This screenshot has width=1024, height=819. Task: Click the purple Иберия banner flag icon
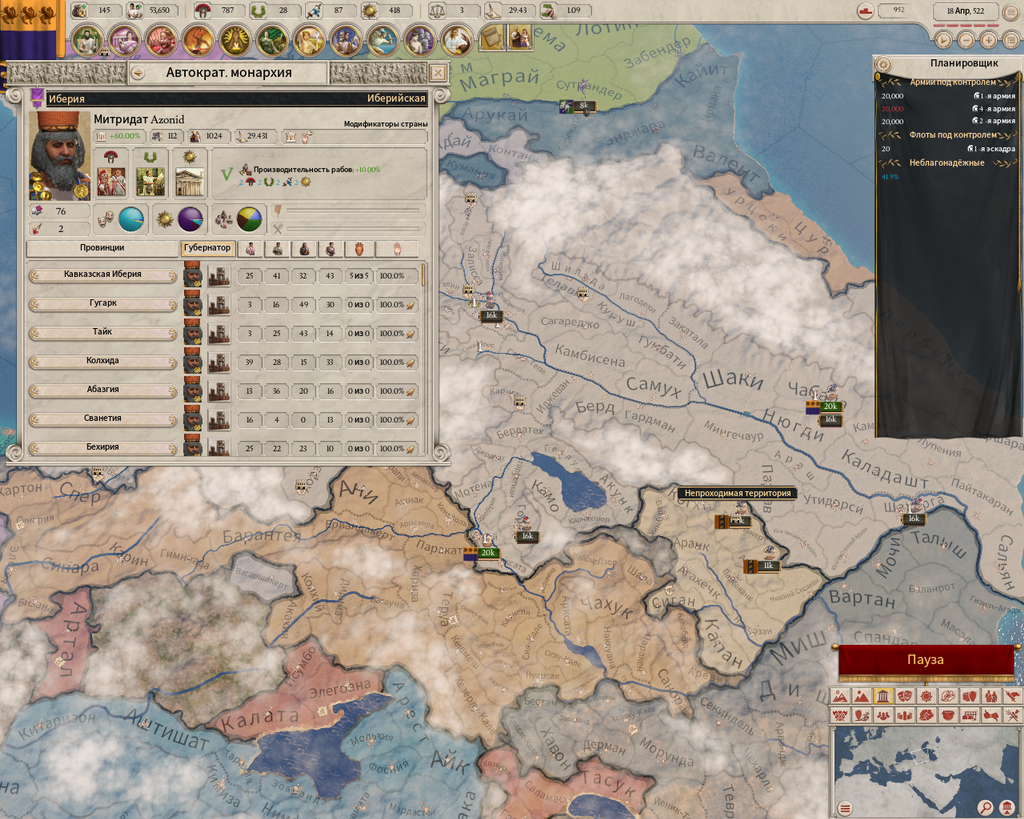pyautogui.click(x=37, y=97)
